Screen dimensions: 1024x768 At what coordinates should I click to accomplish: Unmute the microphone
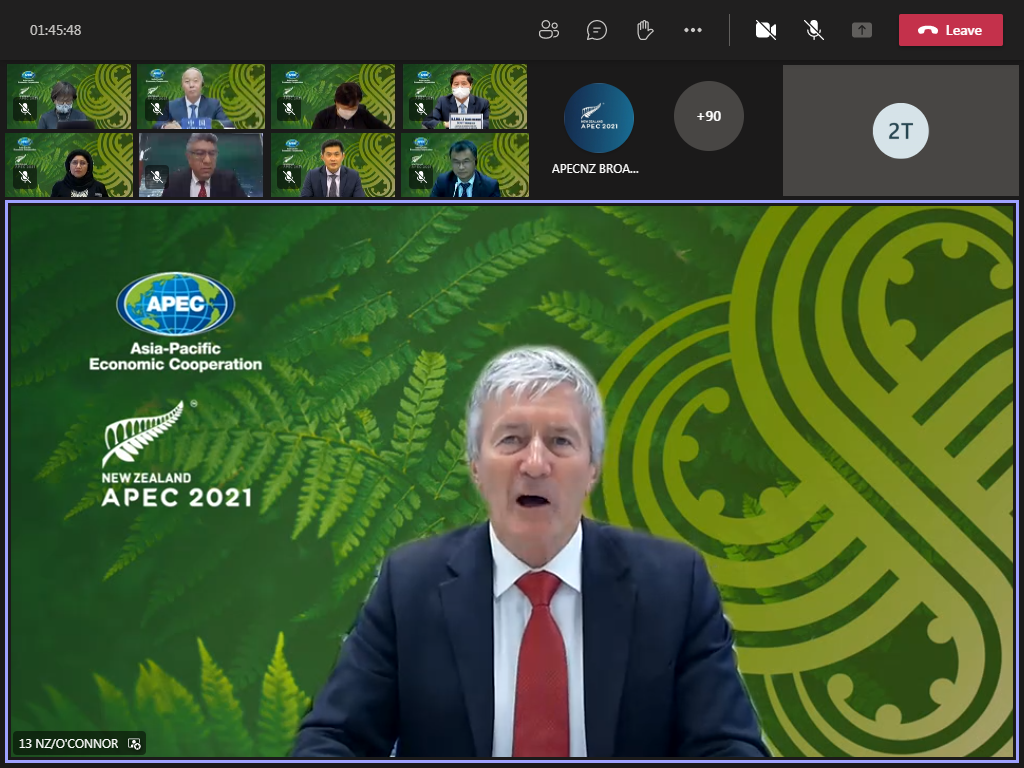click(814, 30)
